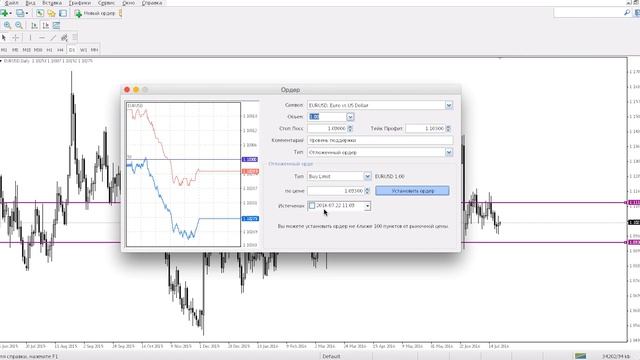The width and height of the screenshot is (640, 360).
Task: Click the Default profile in status bar
Action: tap(331, 356)
